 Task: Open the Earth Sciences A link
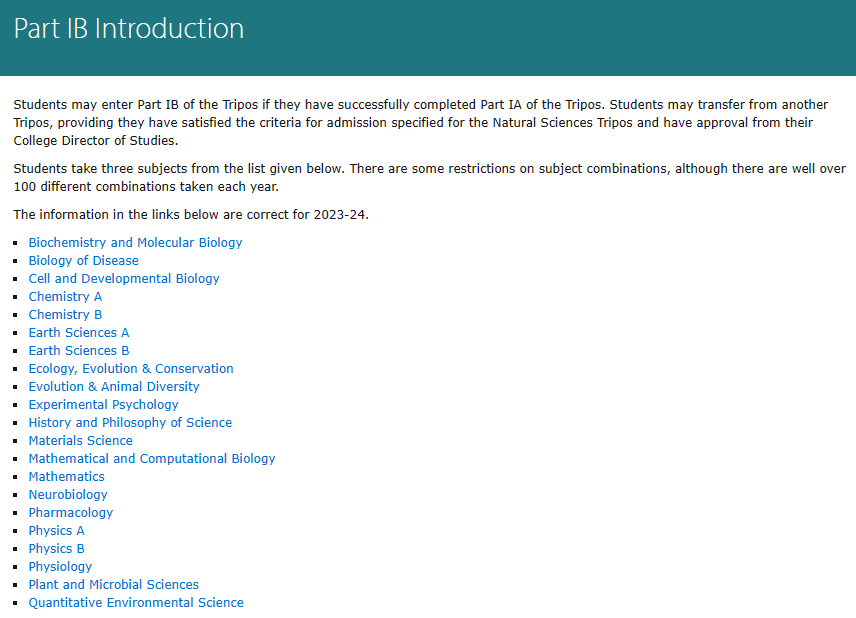(79, 333)
